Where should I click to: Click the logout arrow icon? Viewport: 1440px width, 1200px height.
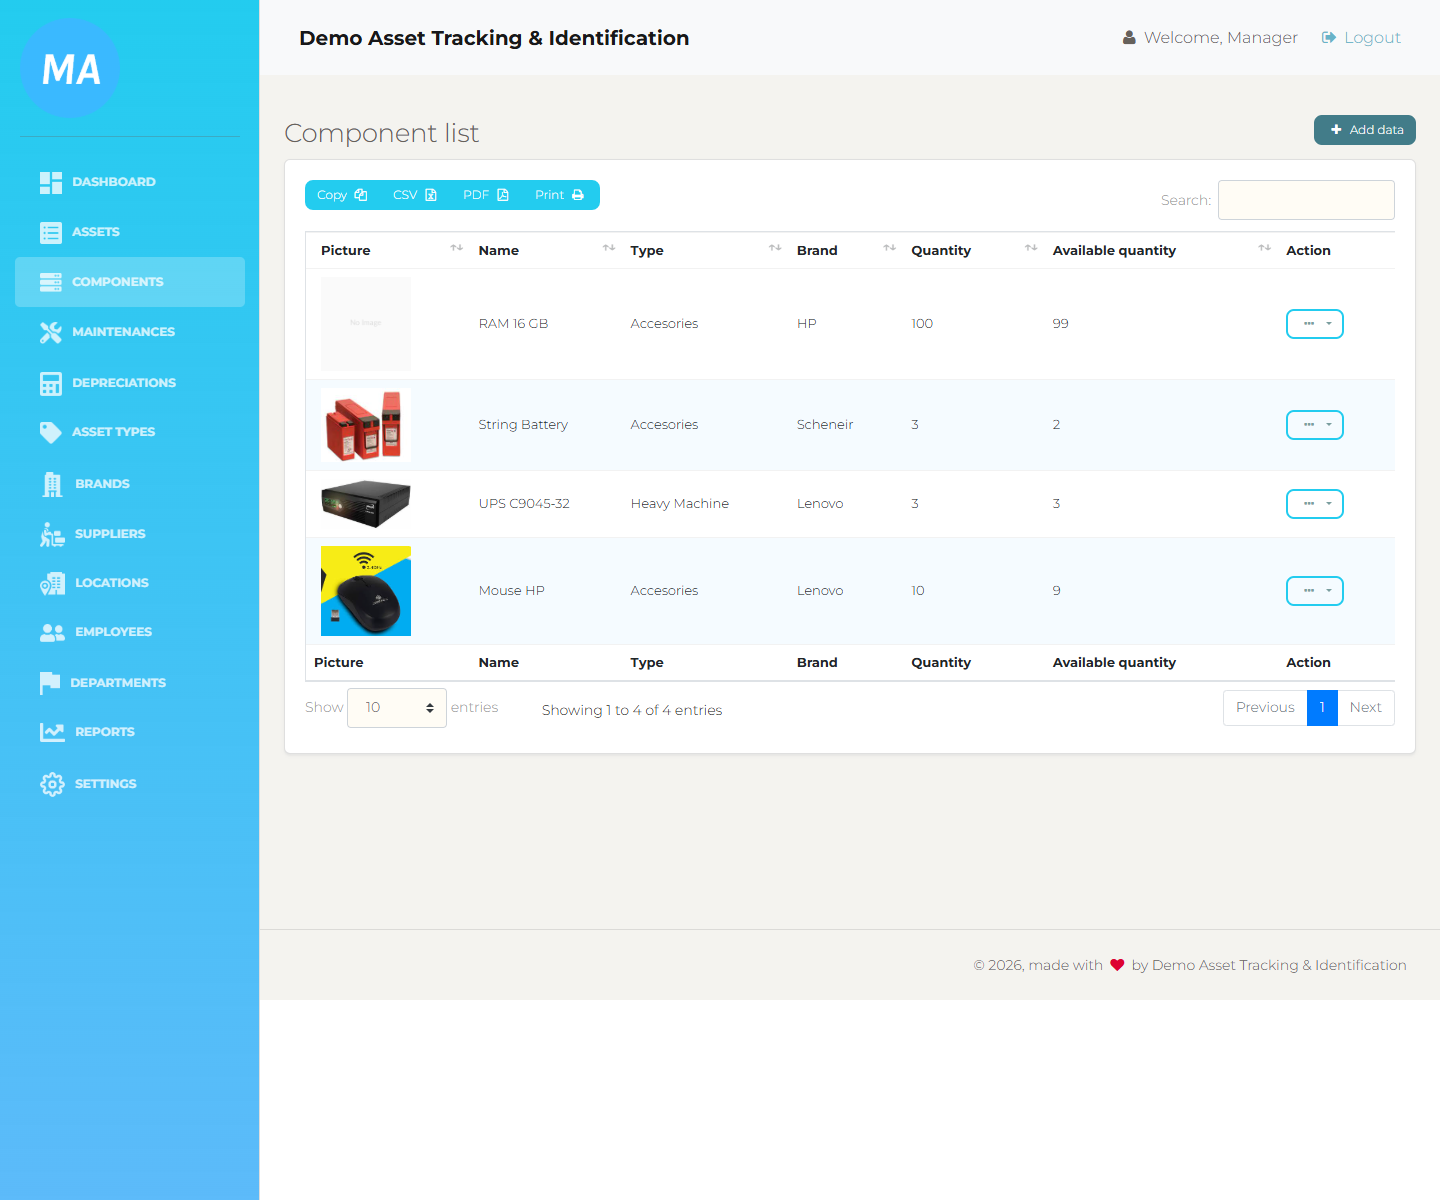[1329, 38]
